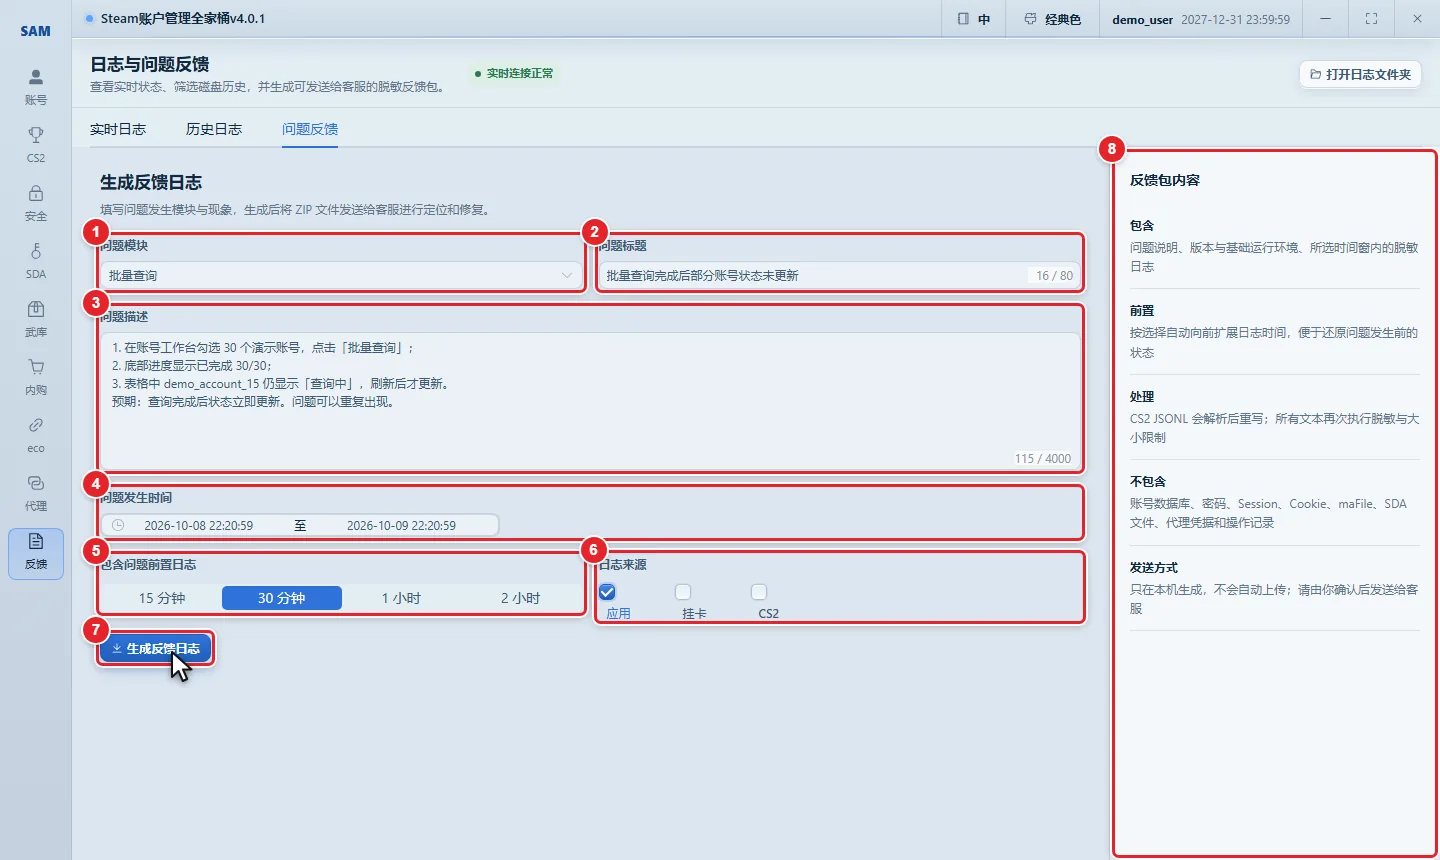The height and width of the screenshot is (860, 1440).
Task: Check the CS2 log source checkbox
Action: tap(759, 592)
